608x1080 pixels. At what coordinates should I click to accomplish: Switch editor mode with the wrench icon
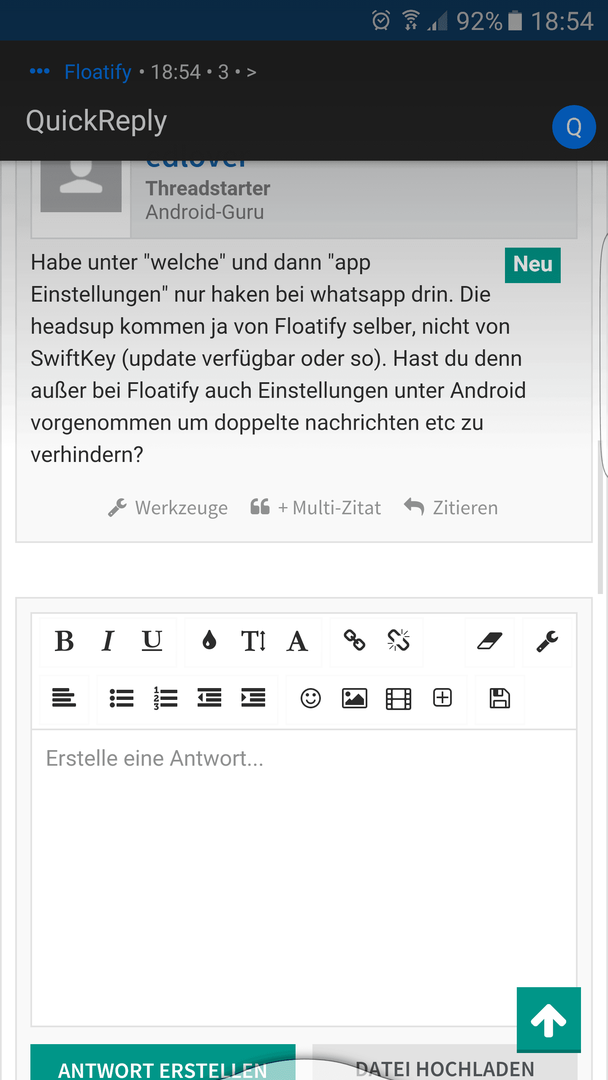coord(547,642)
